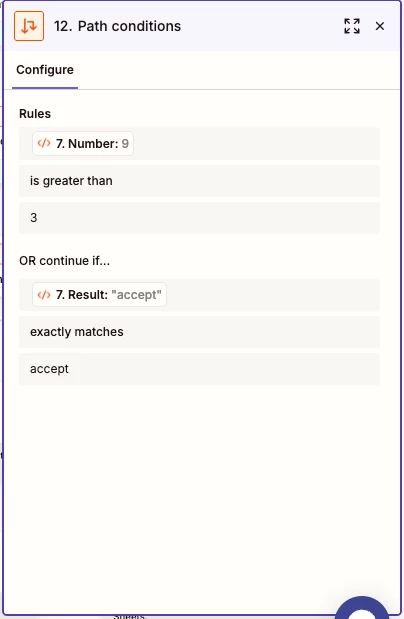Close the Path conditions panel
The image size is (404, 619).
(380, 26)
